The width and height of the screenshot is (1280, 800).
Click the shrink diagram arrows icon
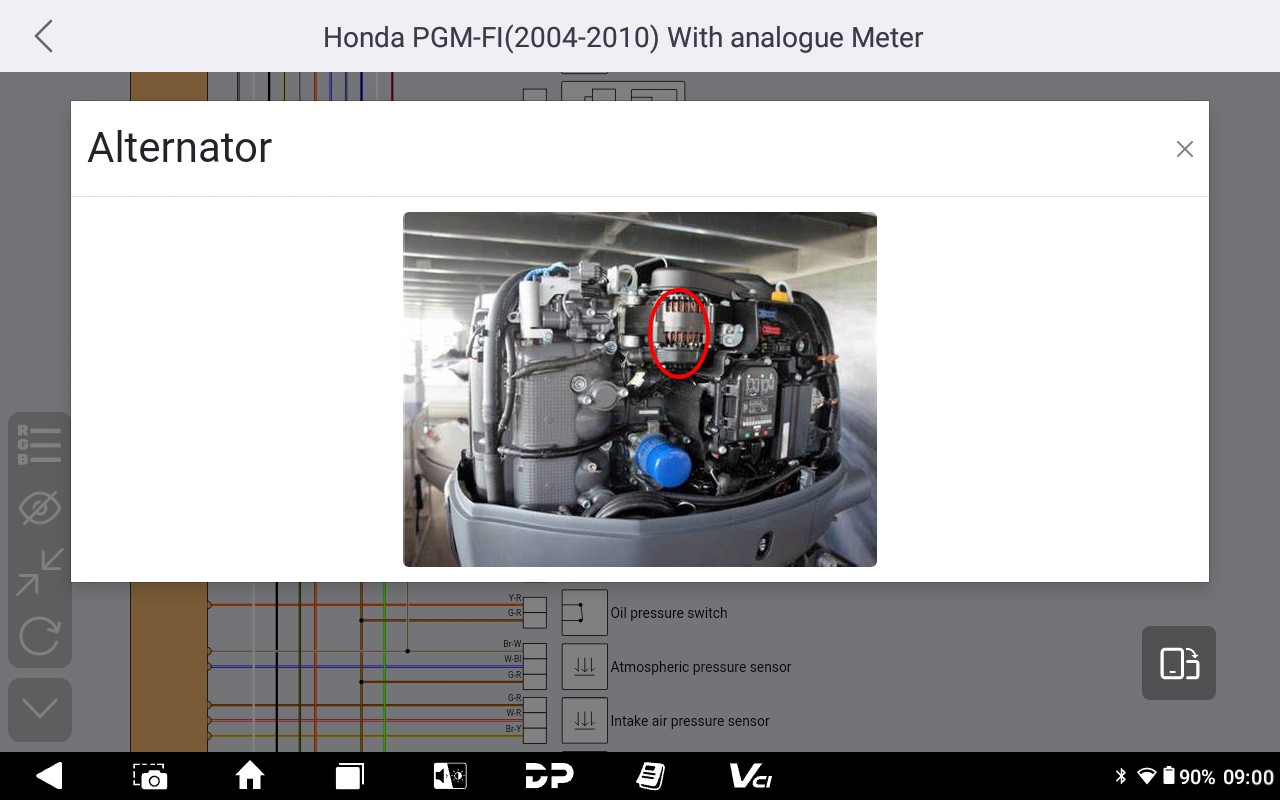click(x=40, y=572)
